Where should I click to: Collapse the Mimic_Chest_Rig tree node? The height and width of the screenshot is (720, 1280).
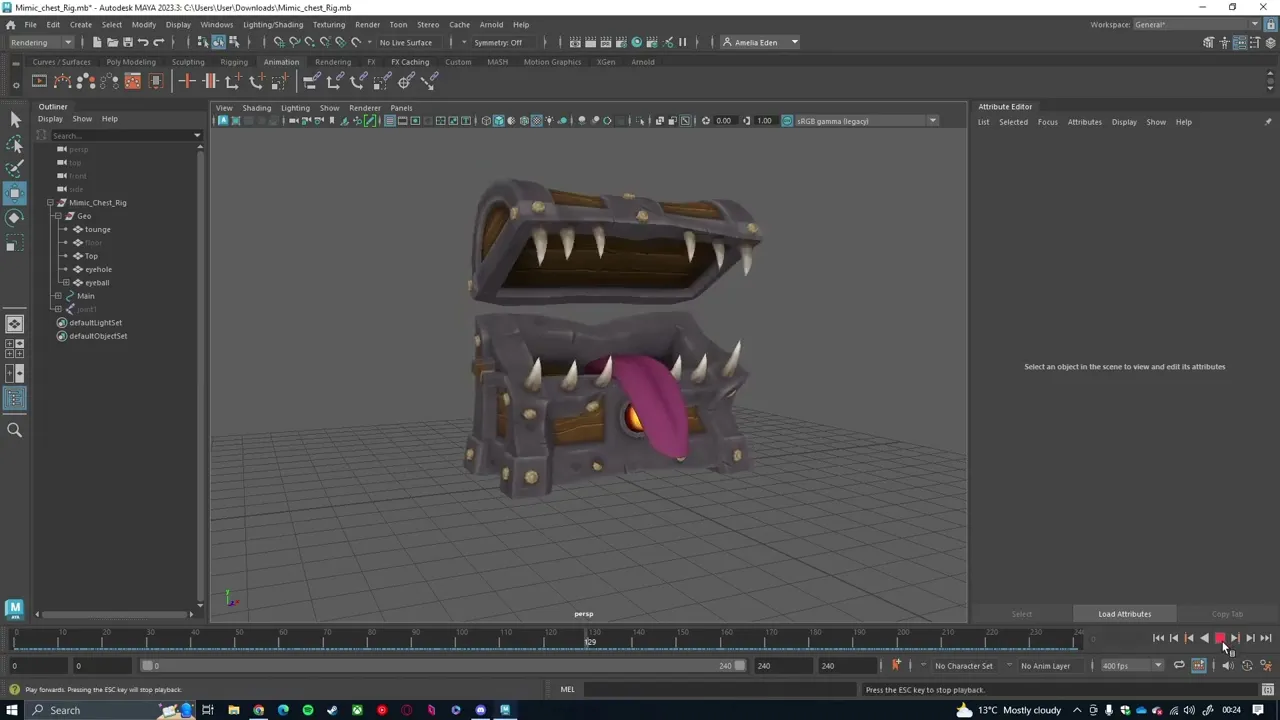[x=50, y=203]
